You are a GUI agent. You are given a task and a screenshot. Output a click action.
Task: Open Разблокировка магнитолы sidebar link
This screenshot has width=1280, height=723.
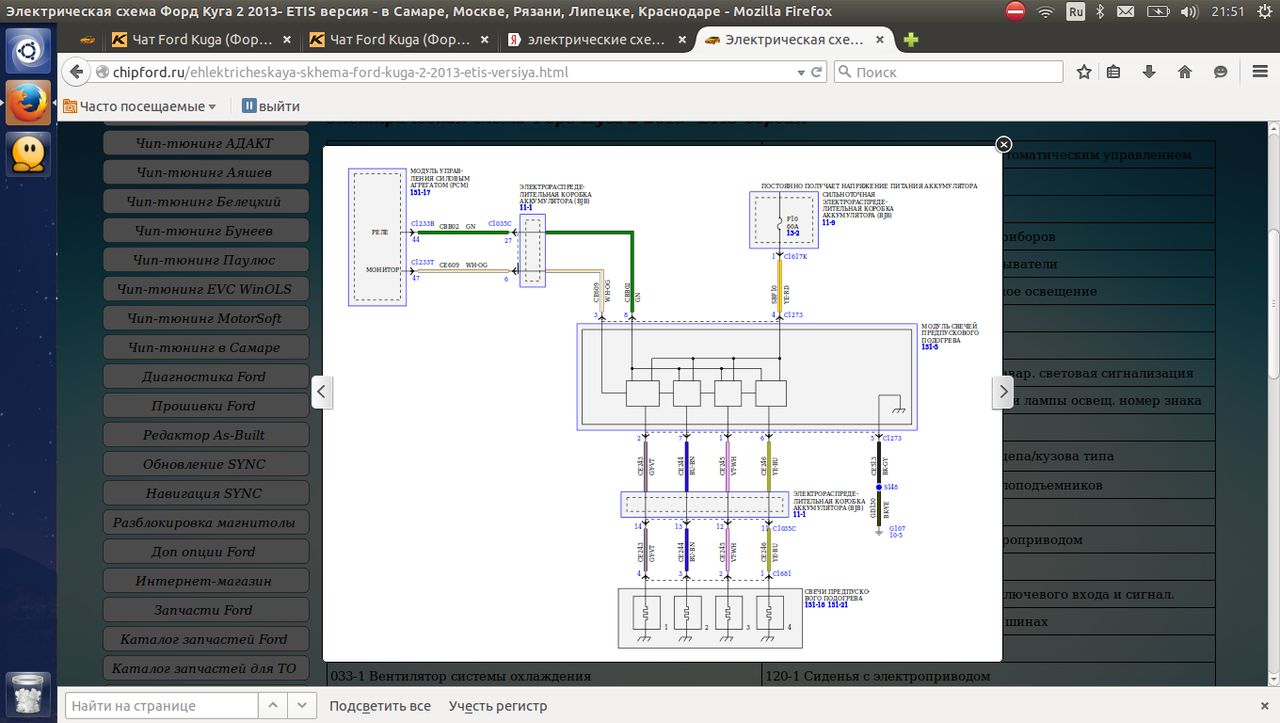pos(205,522)
